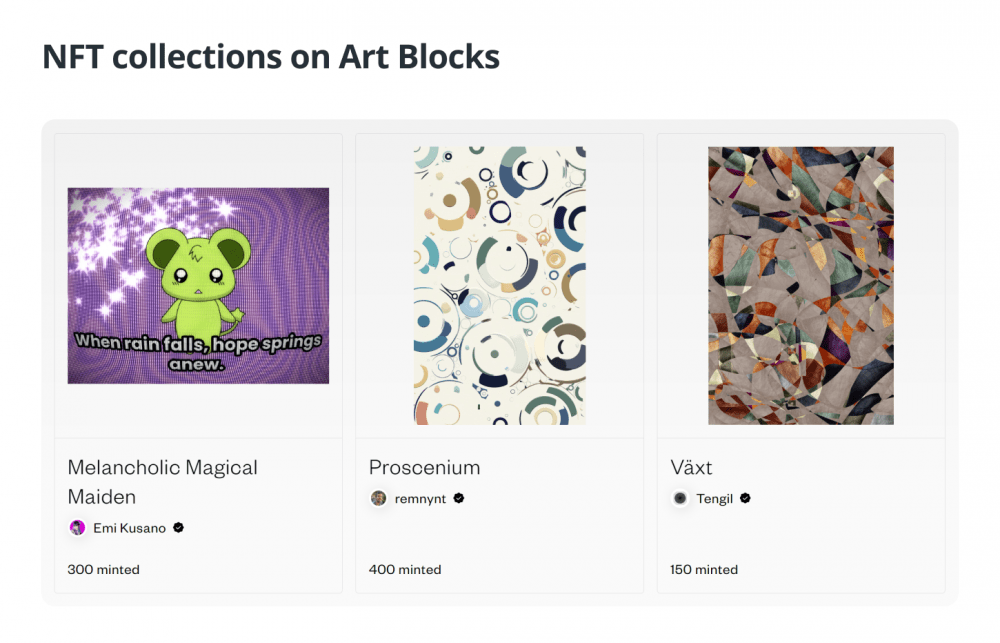Screen dimensions: 1000x643
Task: Open the Melancholic Magical Maiden collection title
Action: click(163, 482)
